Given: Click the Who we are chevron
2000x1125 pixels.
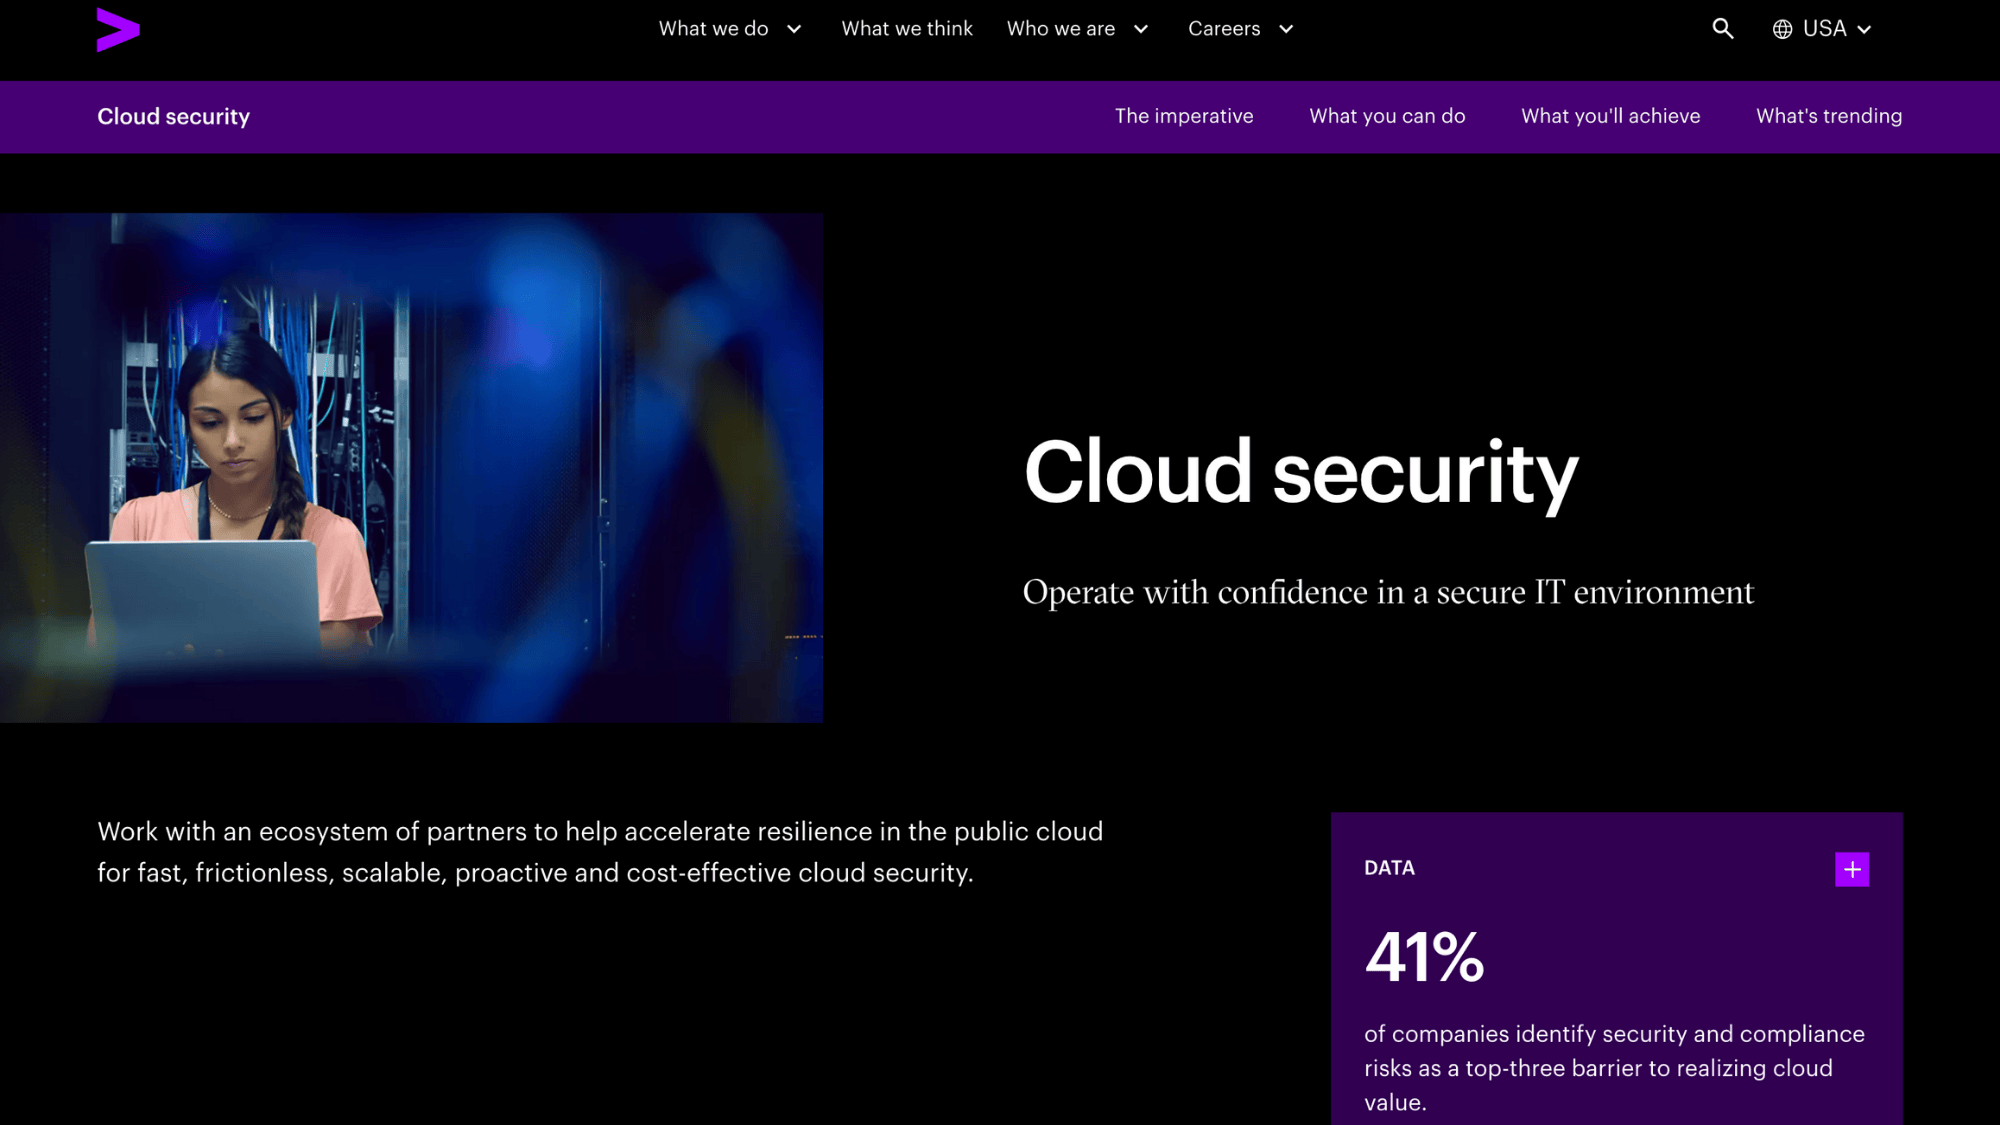Looking at the screenshot, I should 1141,29.
